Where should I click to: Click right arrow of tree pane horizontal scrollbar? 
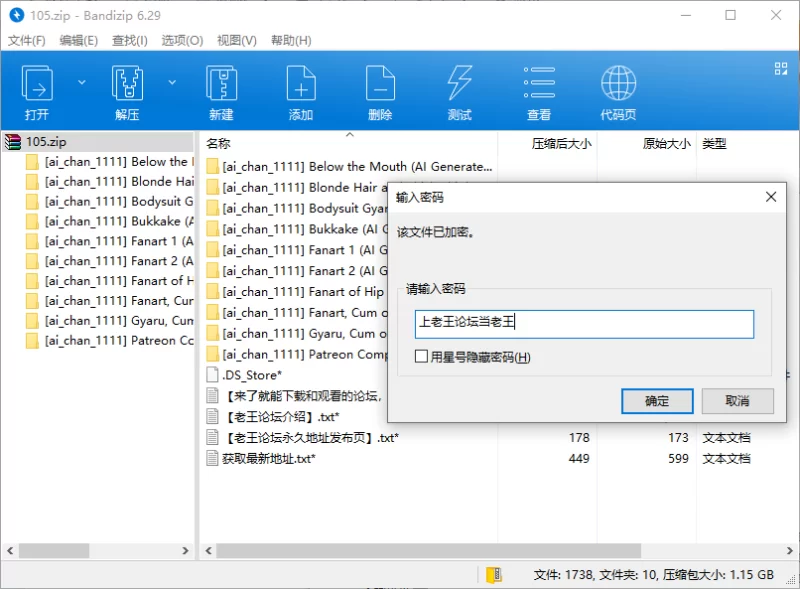[185, 551]
